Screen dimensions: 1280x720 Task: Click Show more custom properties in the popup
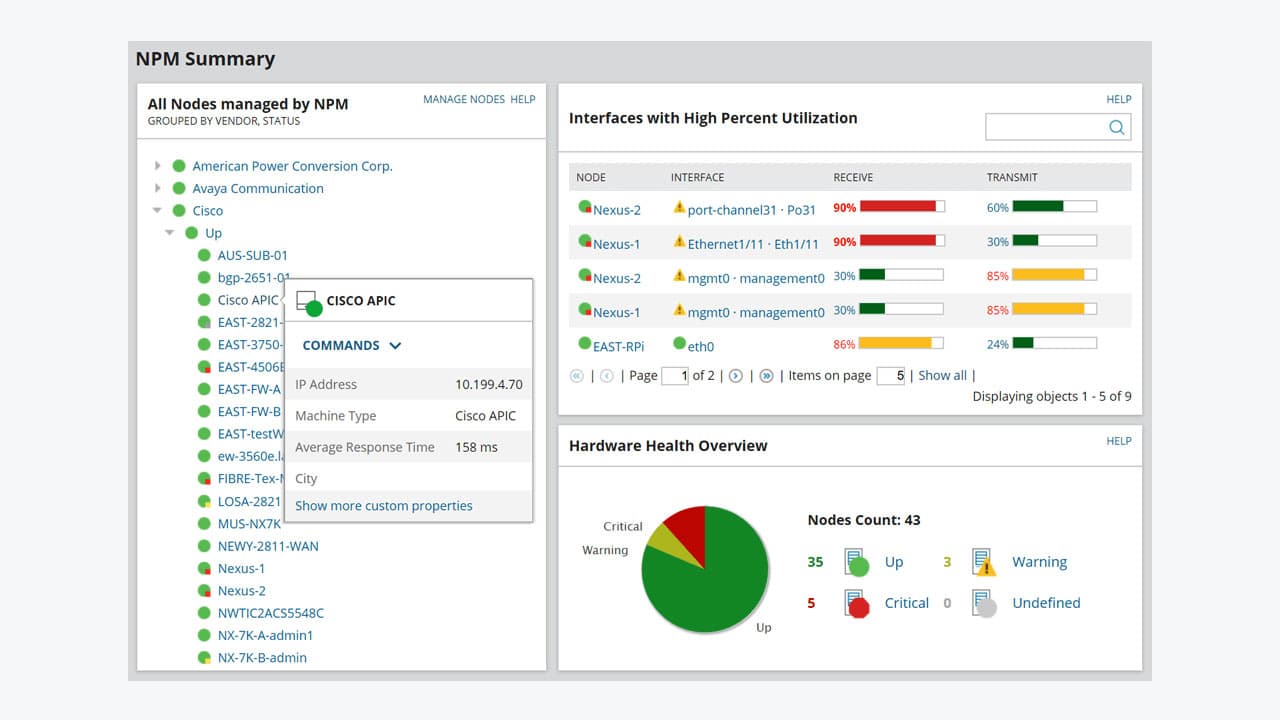click(383, 505)
